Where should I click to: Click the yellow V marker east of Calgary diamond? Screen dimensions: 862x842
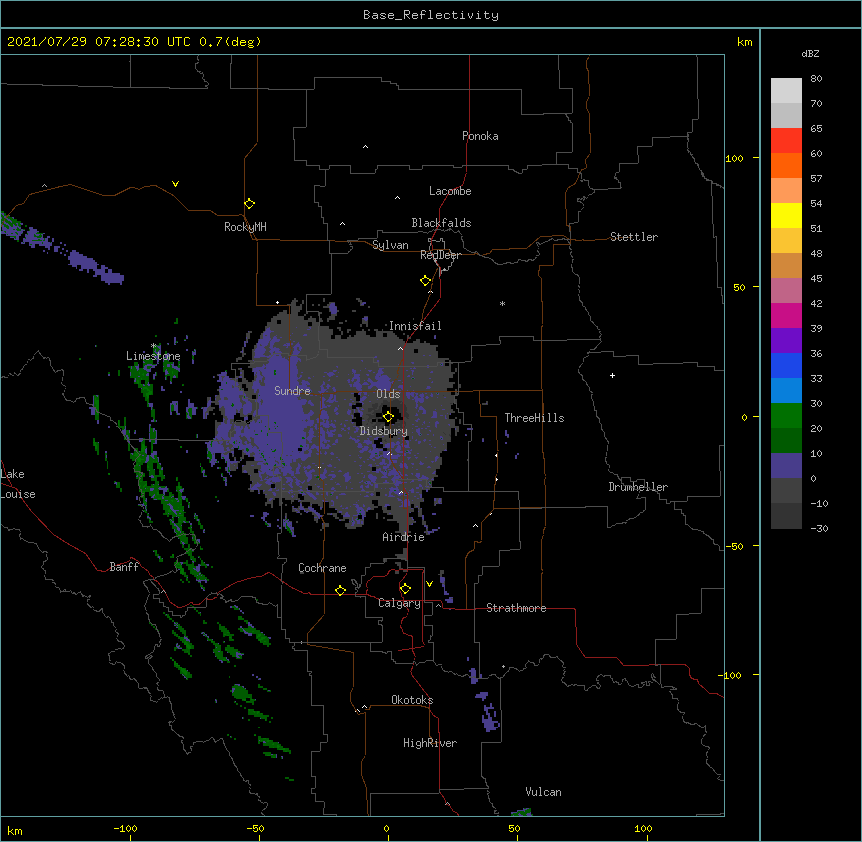point(429,584)
